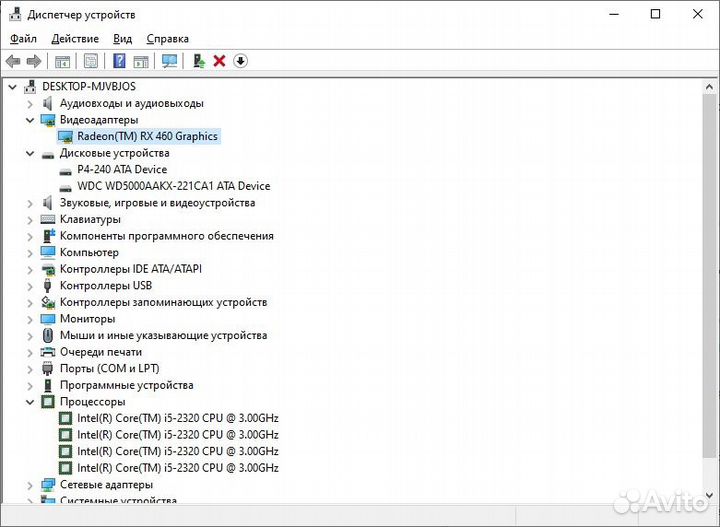Open the Действие menu

(75, 39)
